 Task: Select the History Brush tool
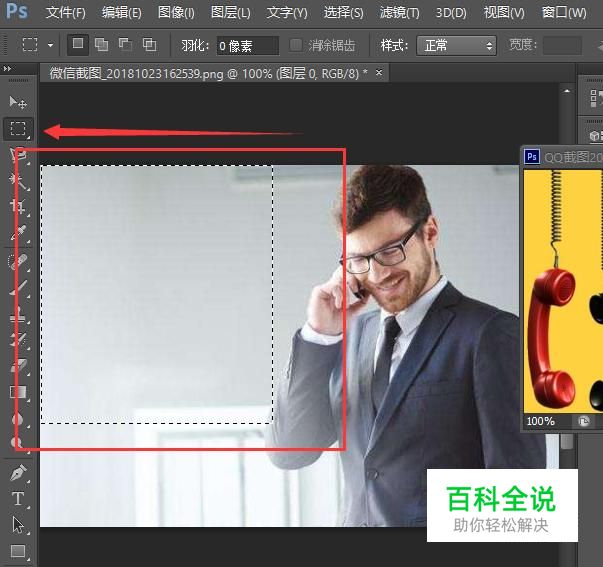(x=18, y=340)
